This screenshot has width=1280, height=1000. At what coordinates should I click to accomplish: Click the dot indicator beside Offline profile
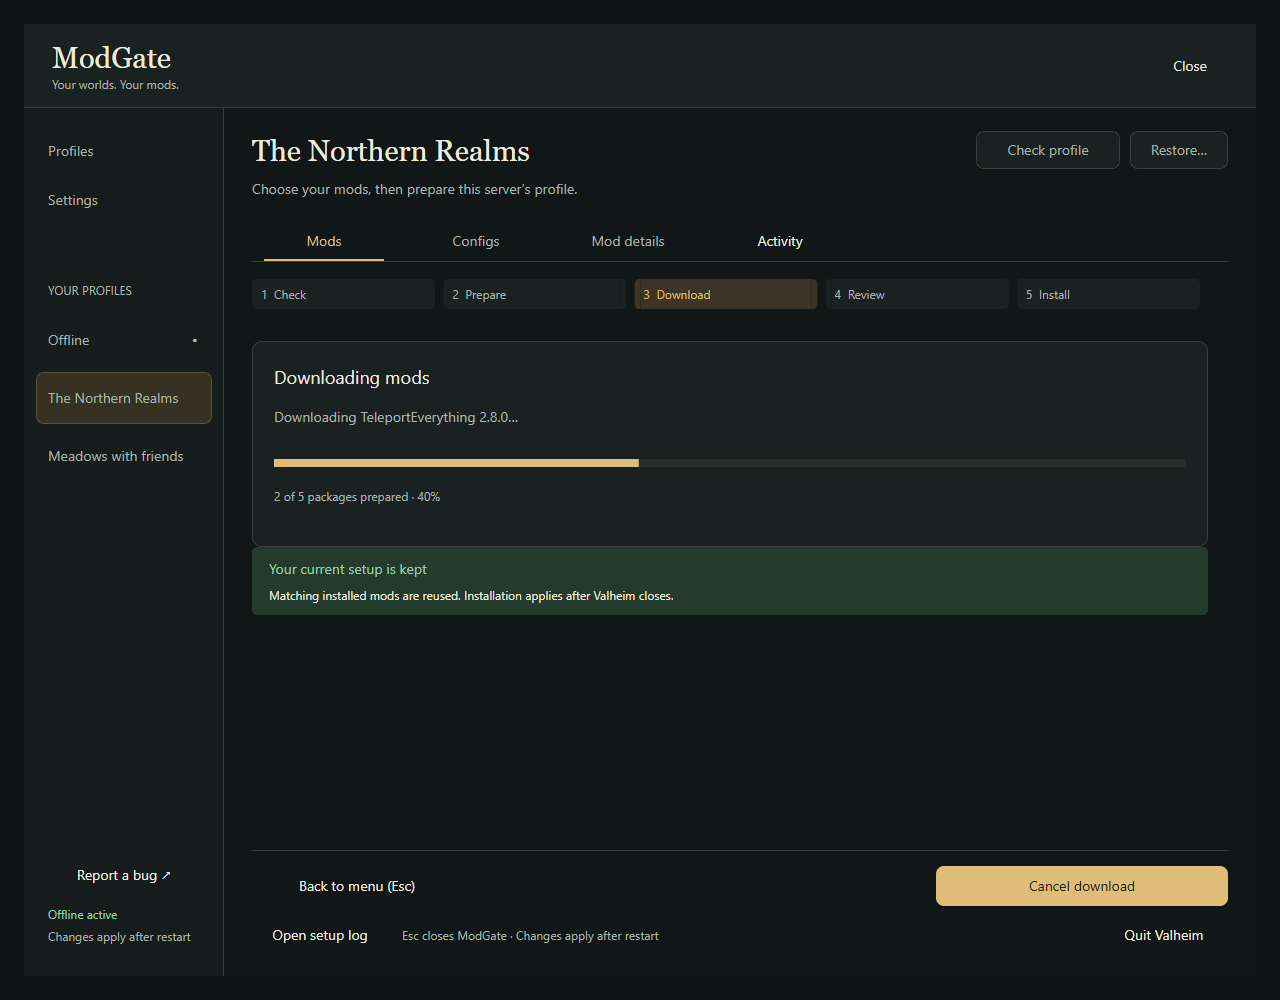[x=195, y=340]
